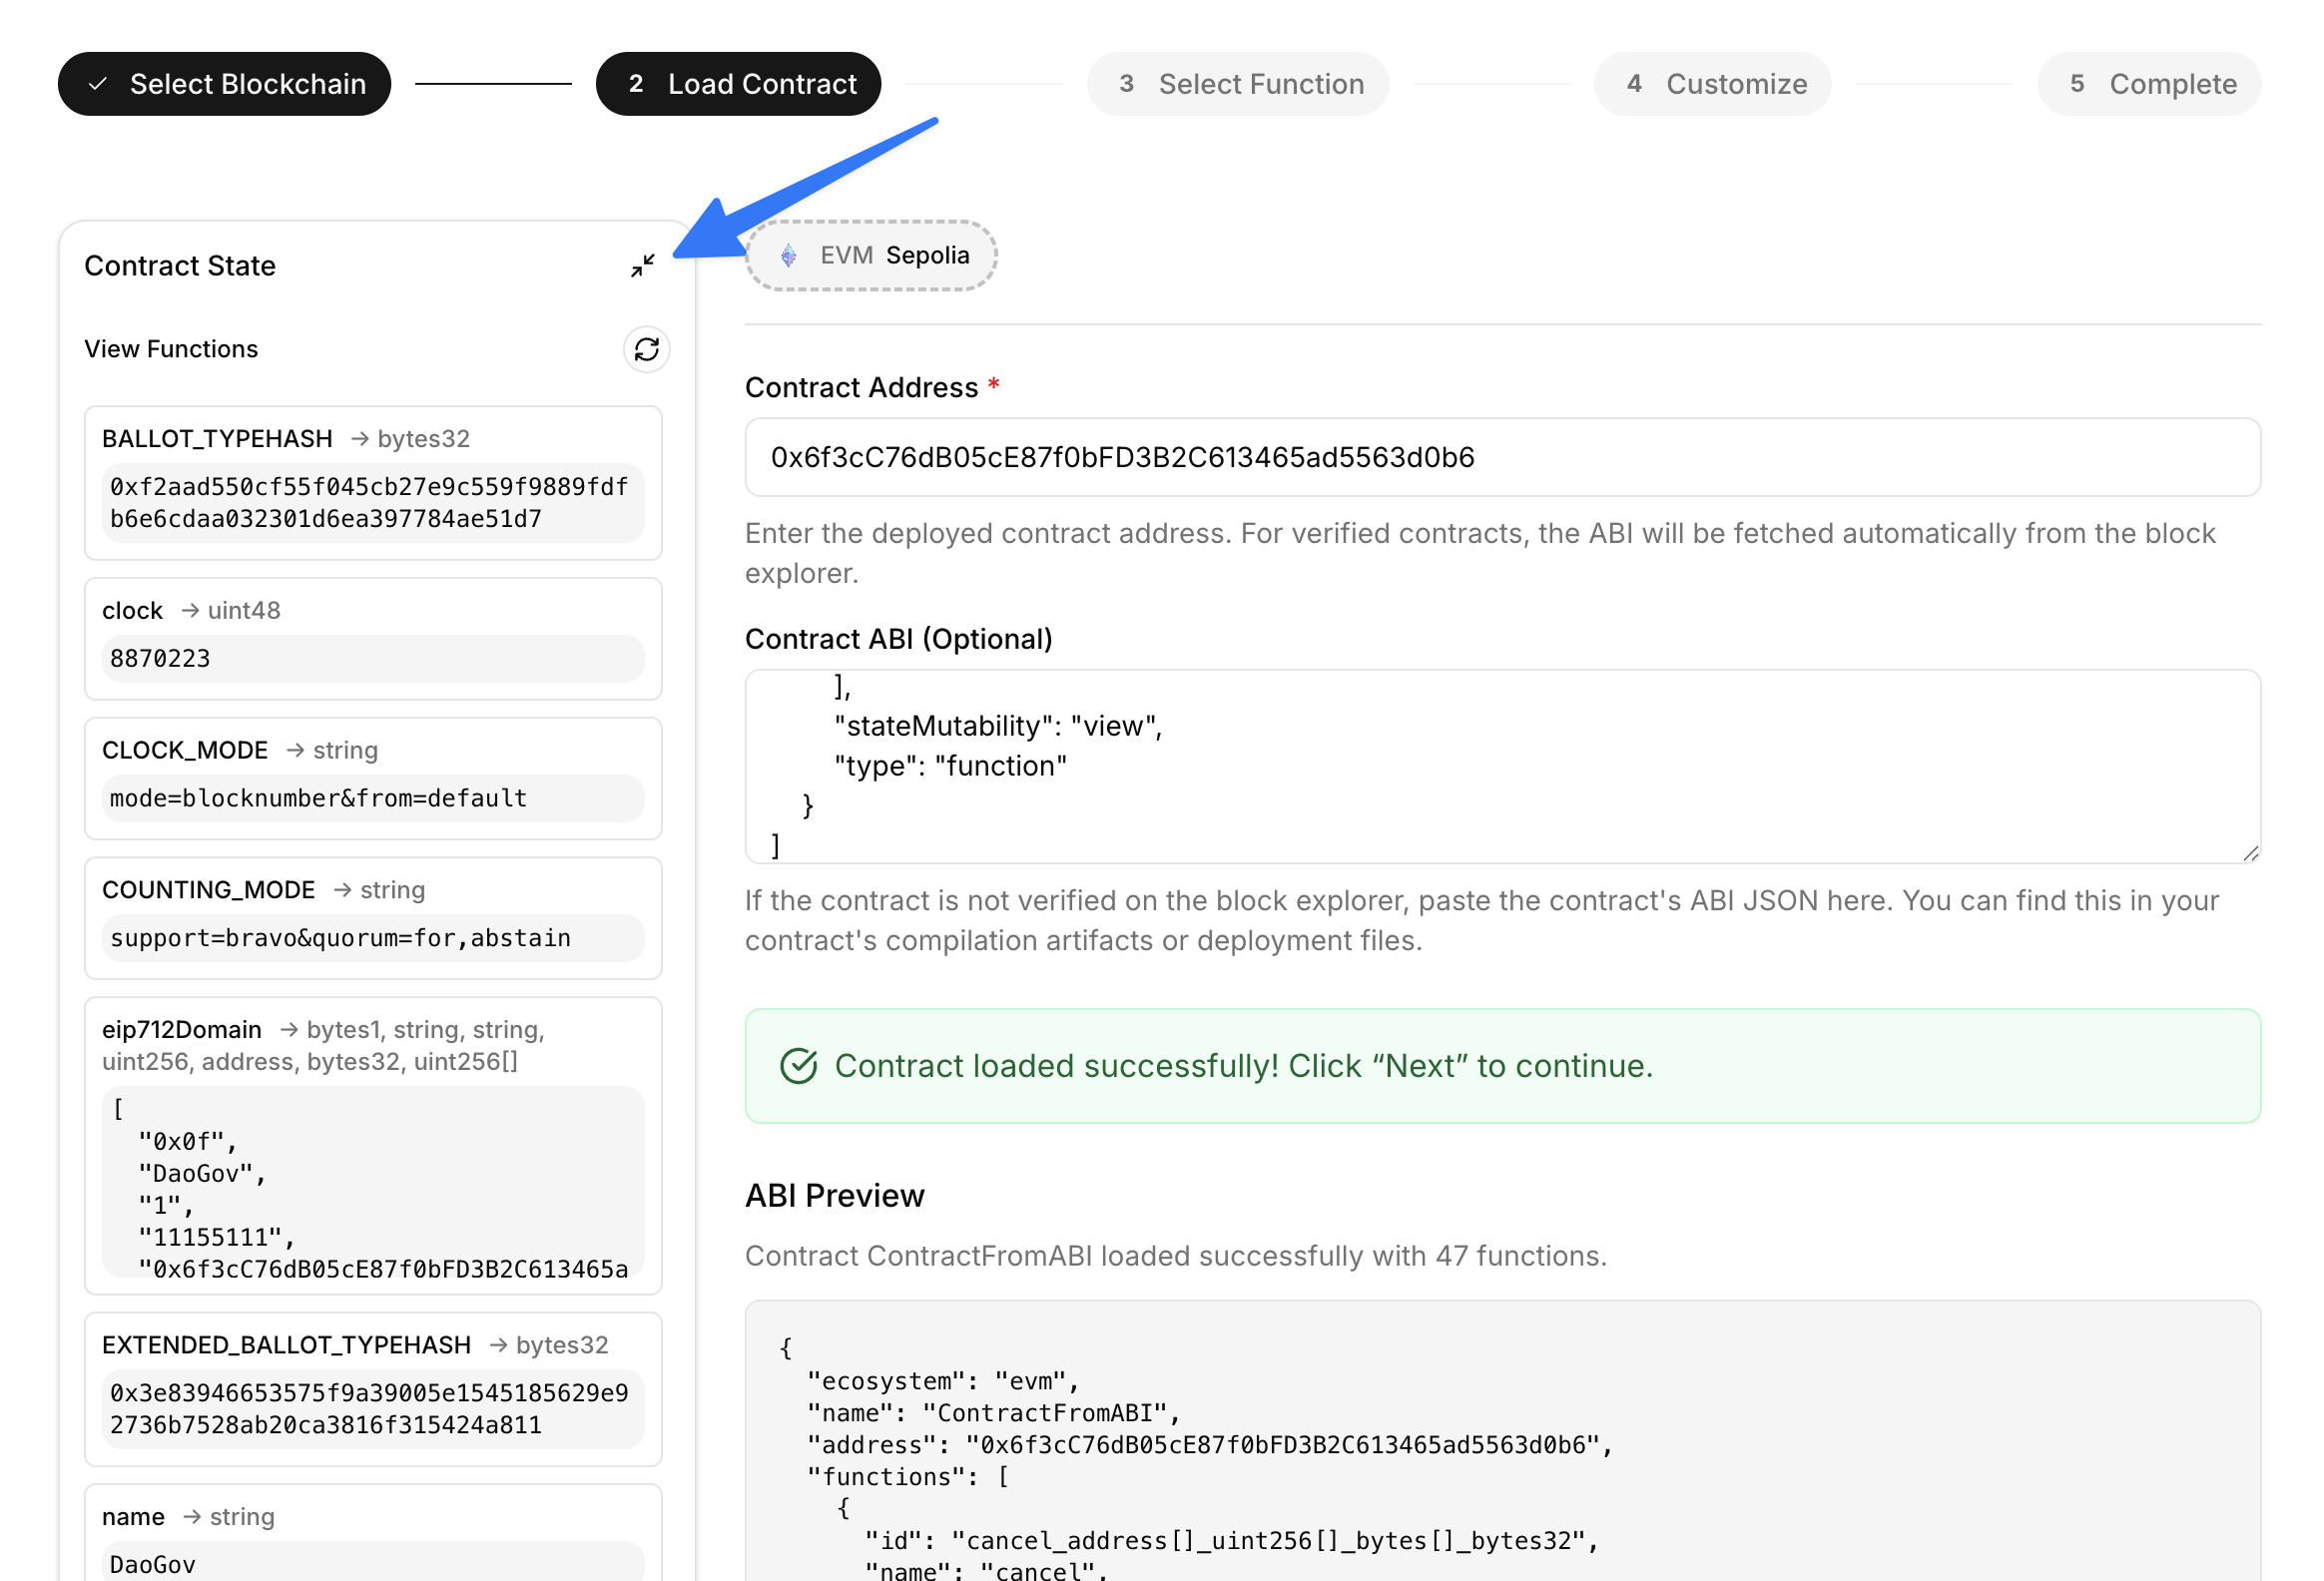
Task: Return to the Load Contract step
Action: point(738,83)
